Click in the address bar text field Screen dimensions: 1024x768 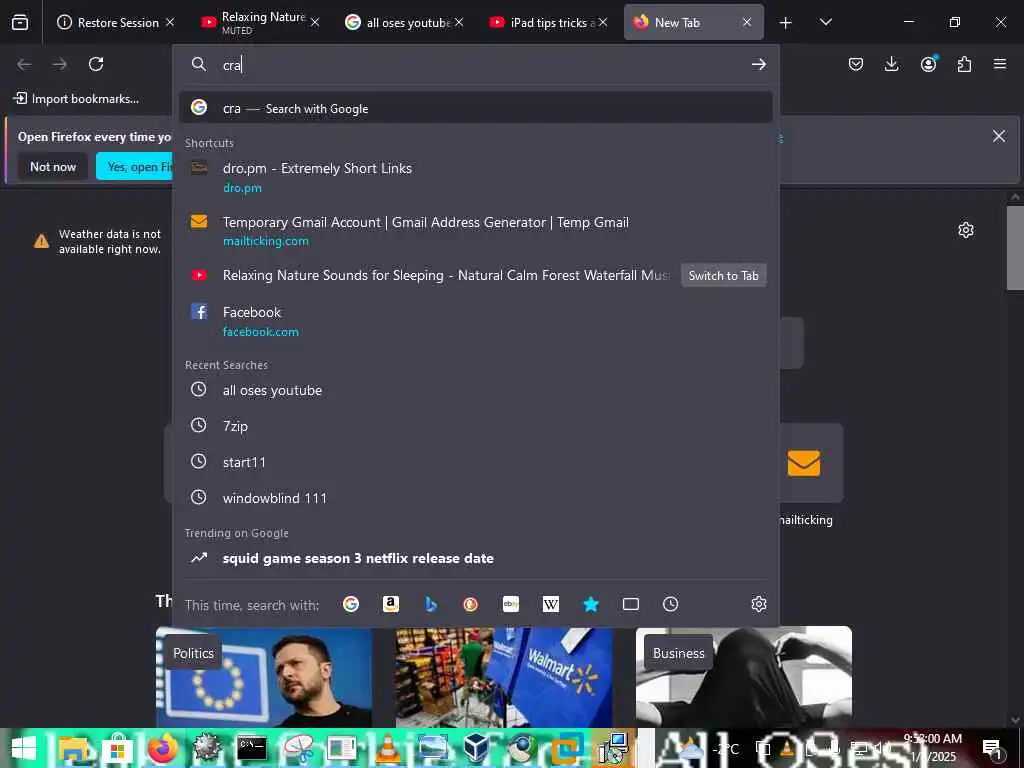click(482, 64)
